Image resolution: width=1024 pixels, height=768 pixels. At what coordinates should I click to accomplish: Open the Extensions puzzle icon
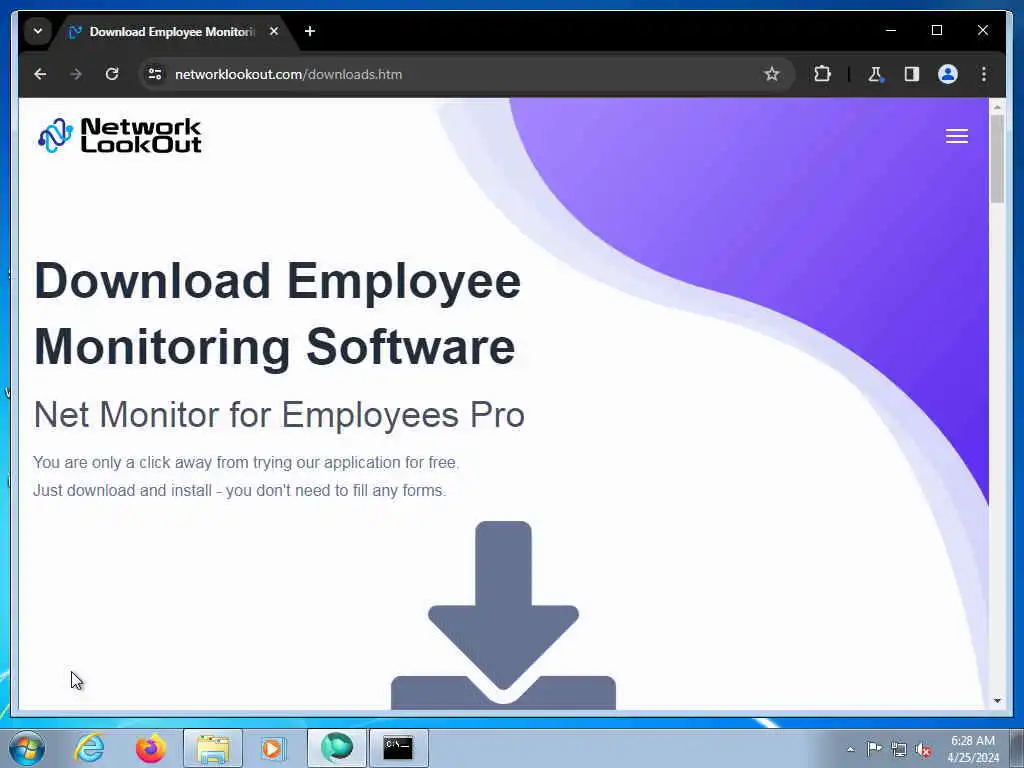(x=822, y=74)
